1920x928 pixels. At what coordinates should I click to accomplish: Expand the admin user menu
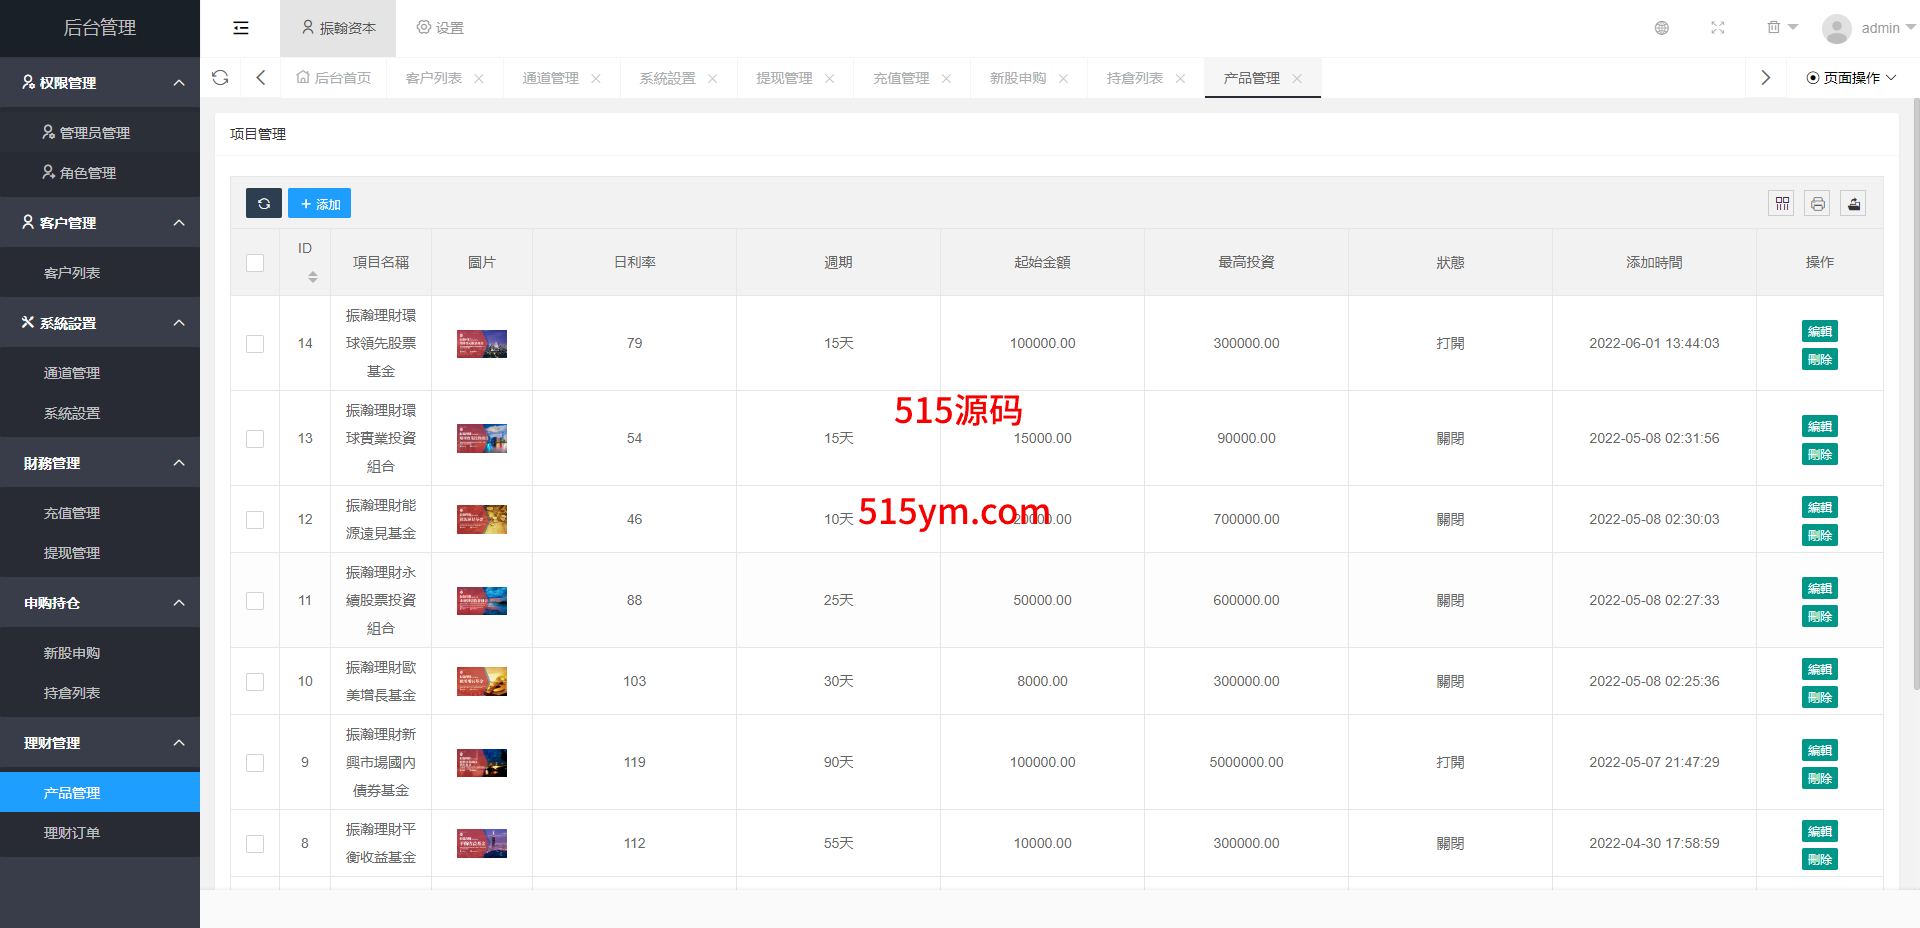tap(1868, 28)
